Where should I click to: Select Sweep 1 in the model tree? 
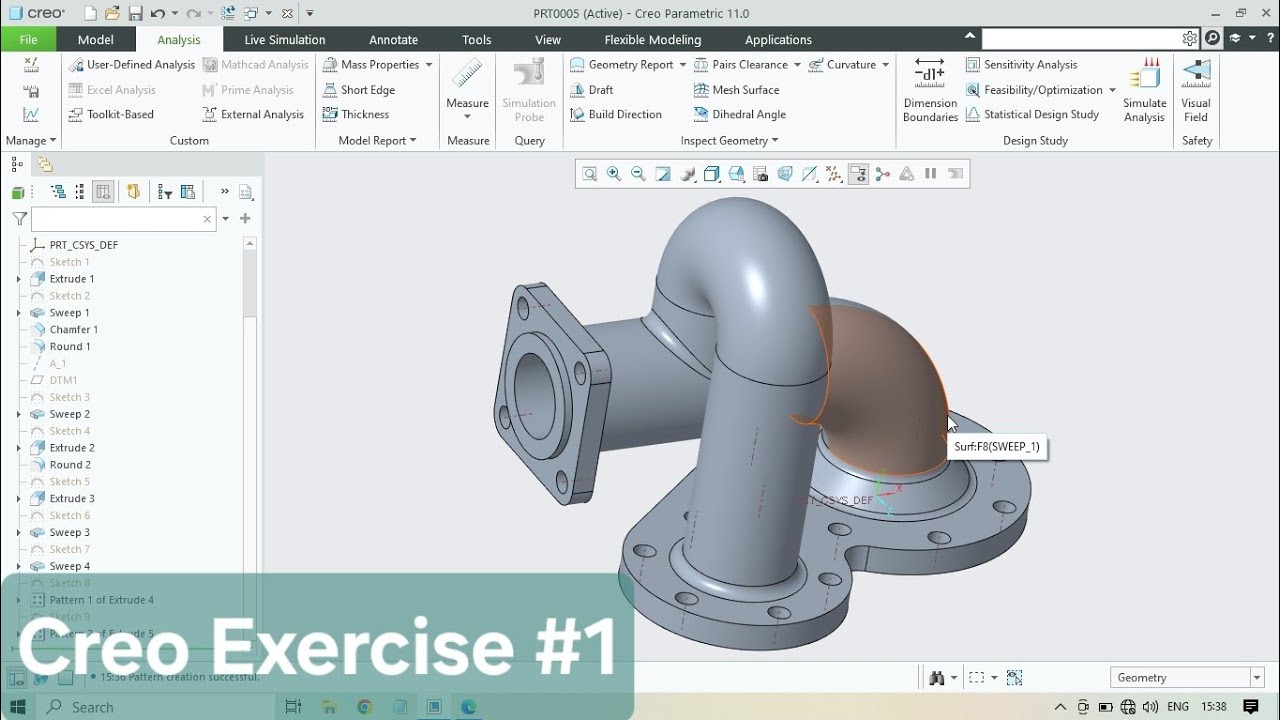[70, 313]
